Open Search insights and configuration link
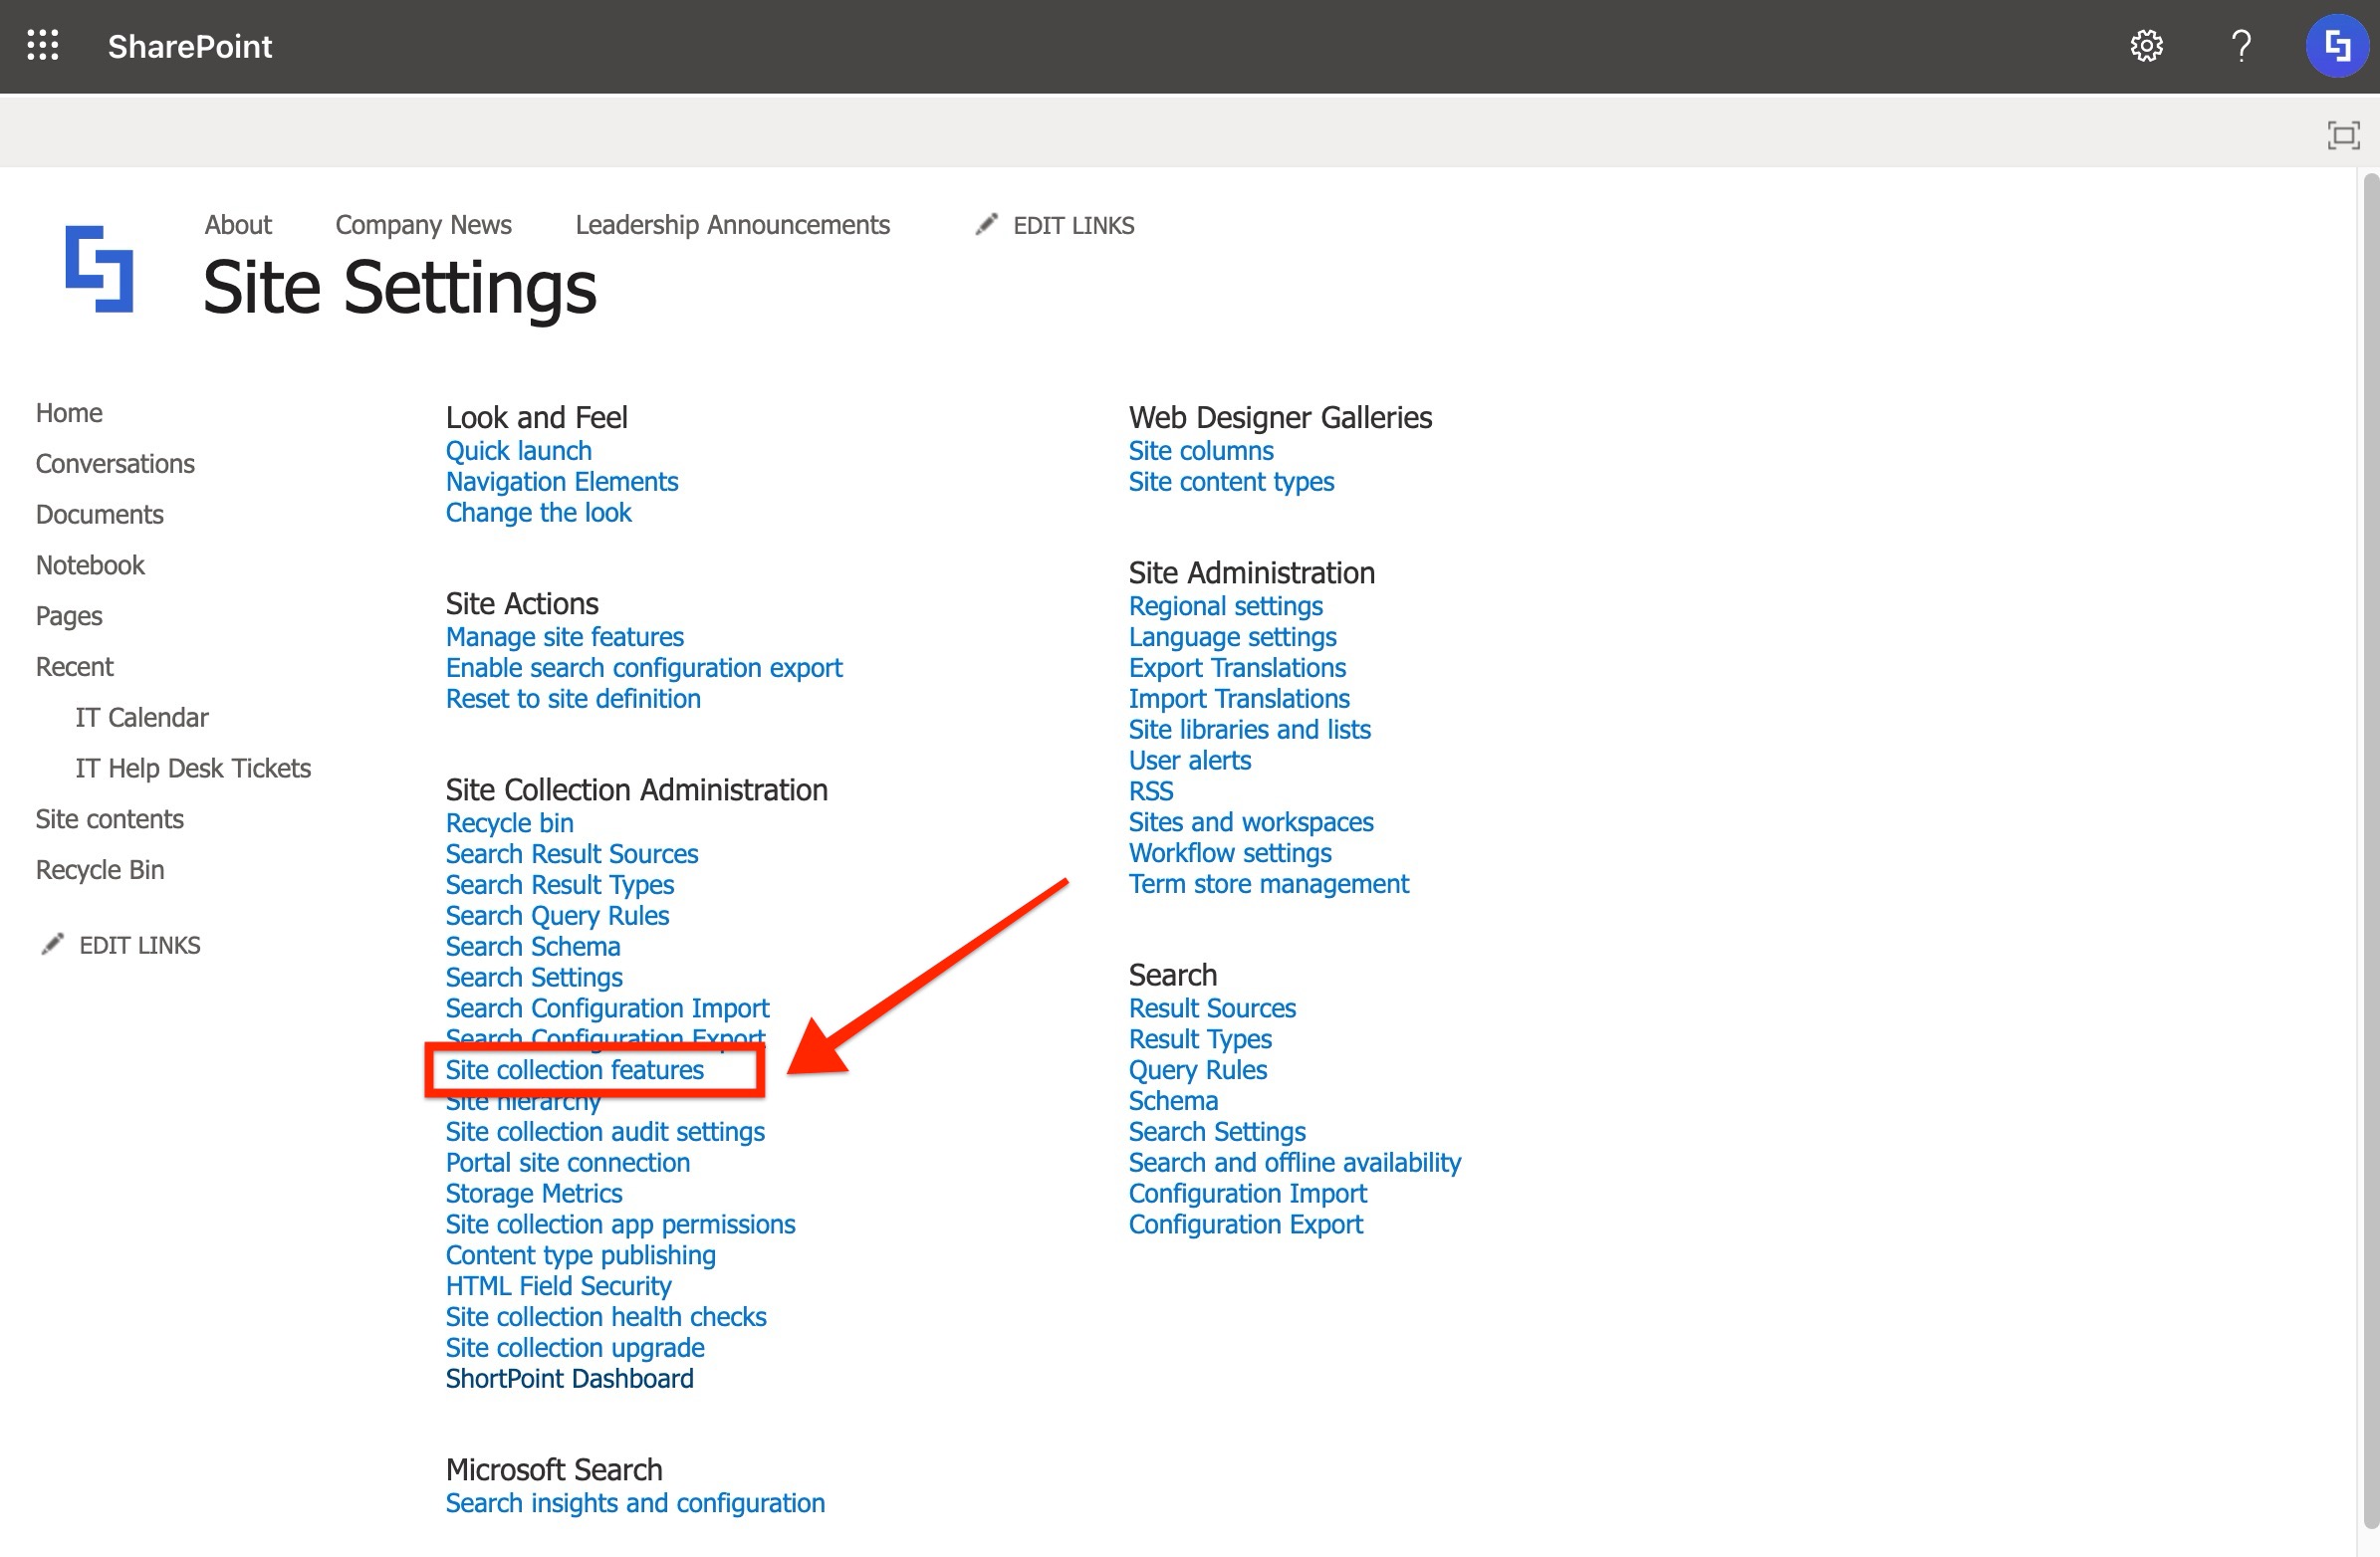 (x=635, y=1503)
